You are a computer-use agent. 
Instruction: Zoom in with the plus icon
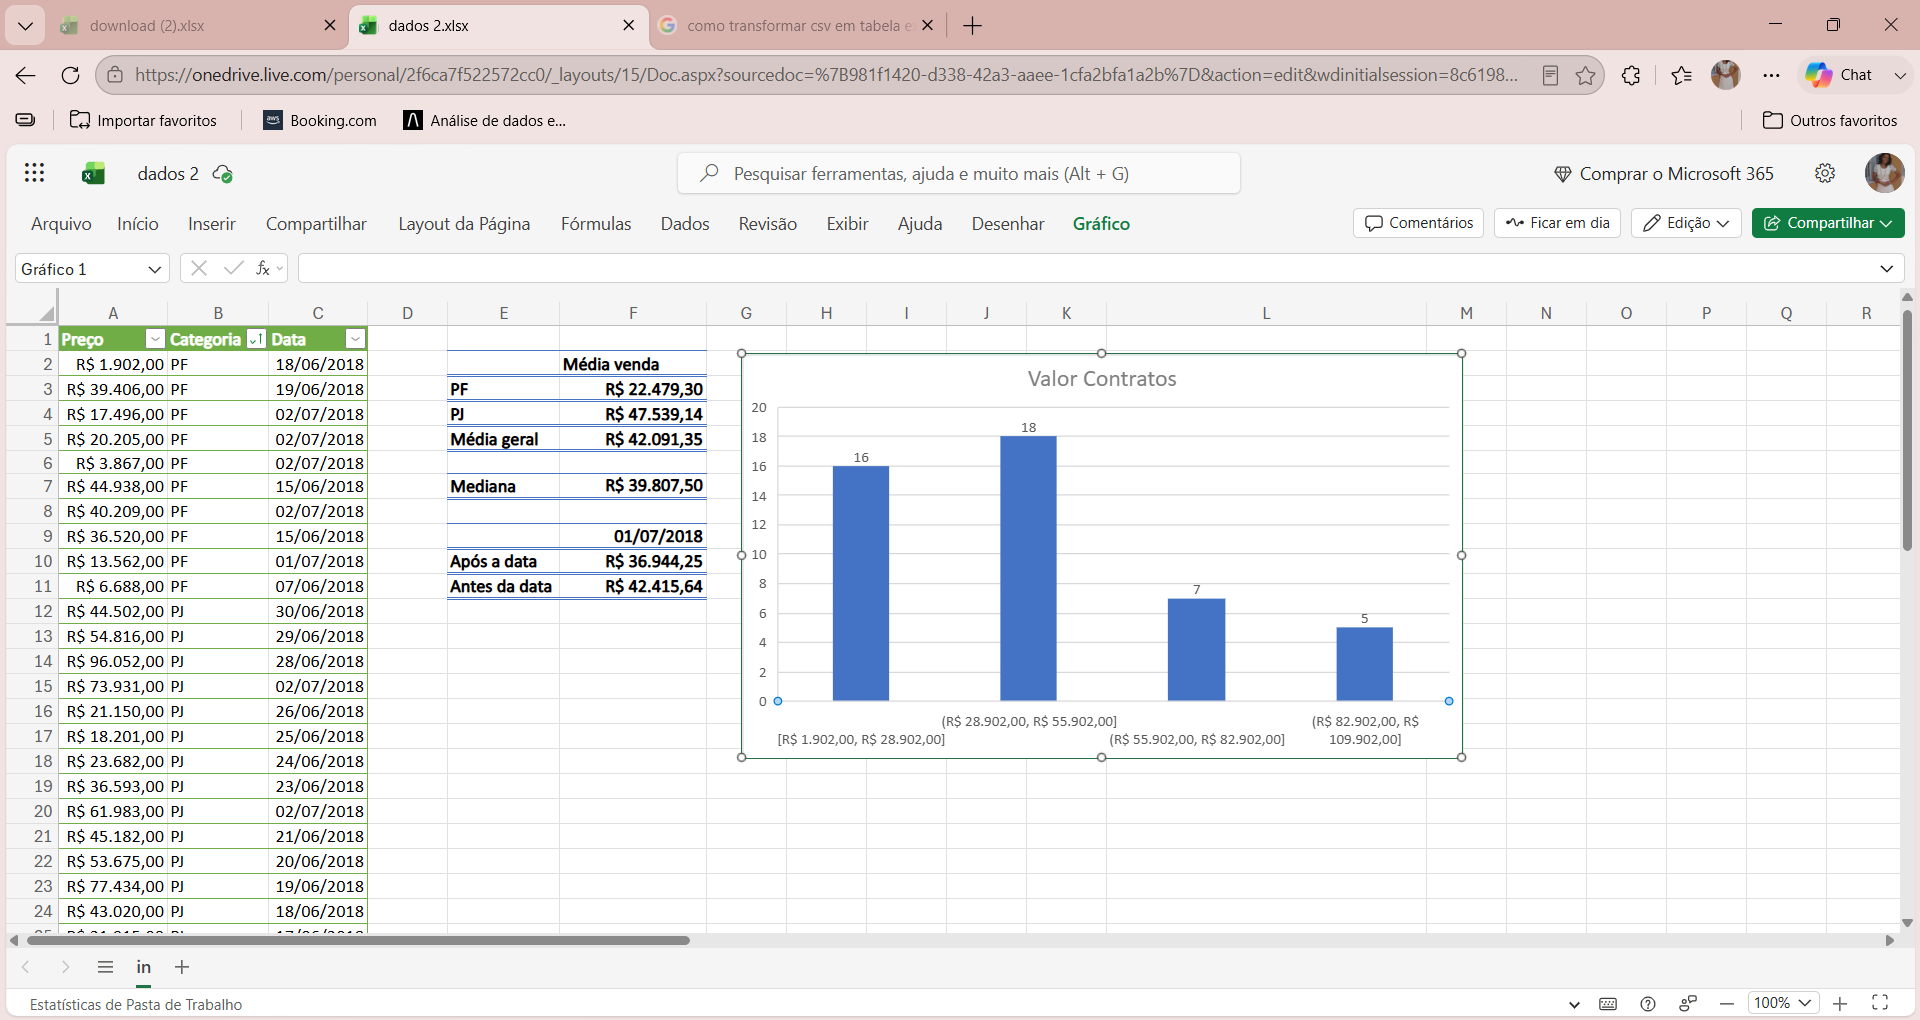pyautogui.click(x=1840, y=1004)
